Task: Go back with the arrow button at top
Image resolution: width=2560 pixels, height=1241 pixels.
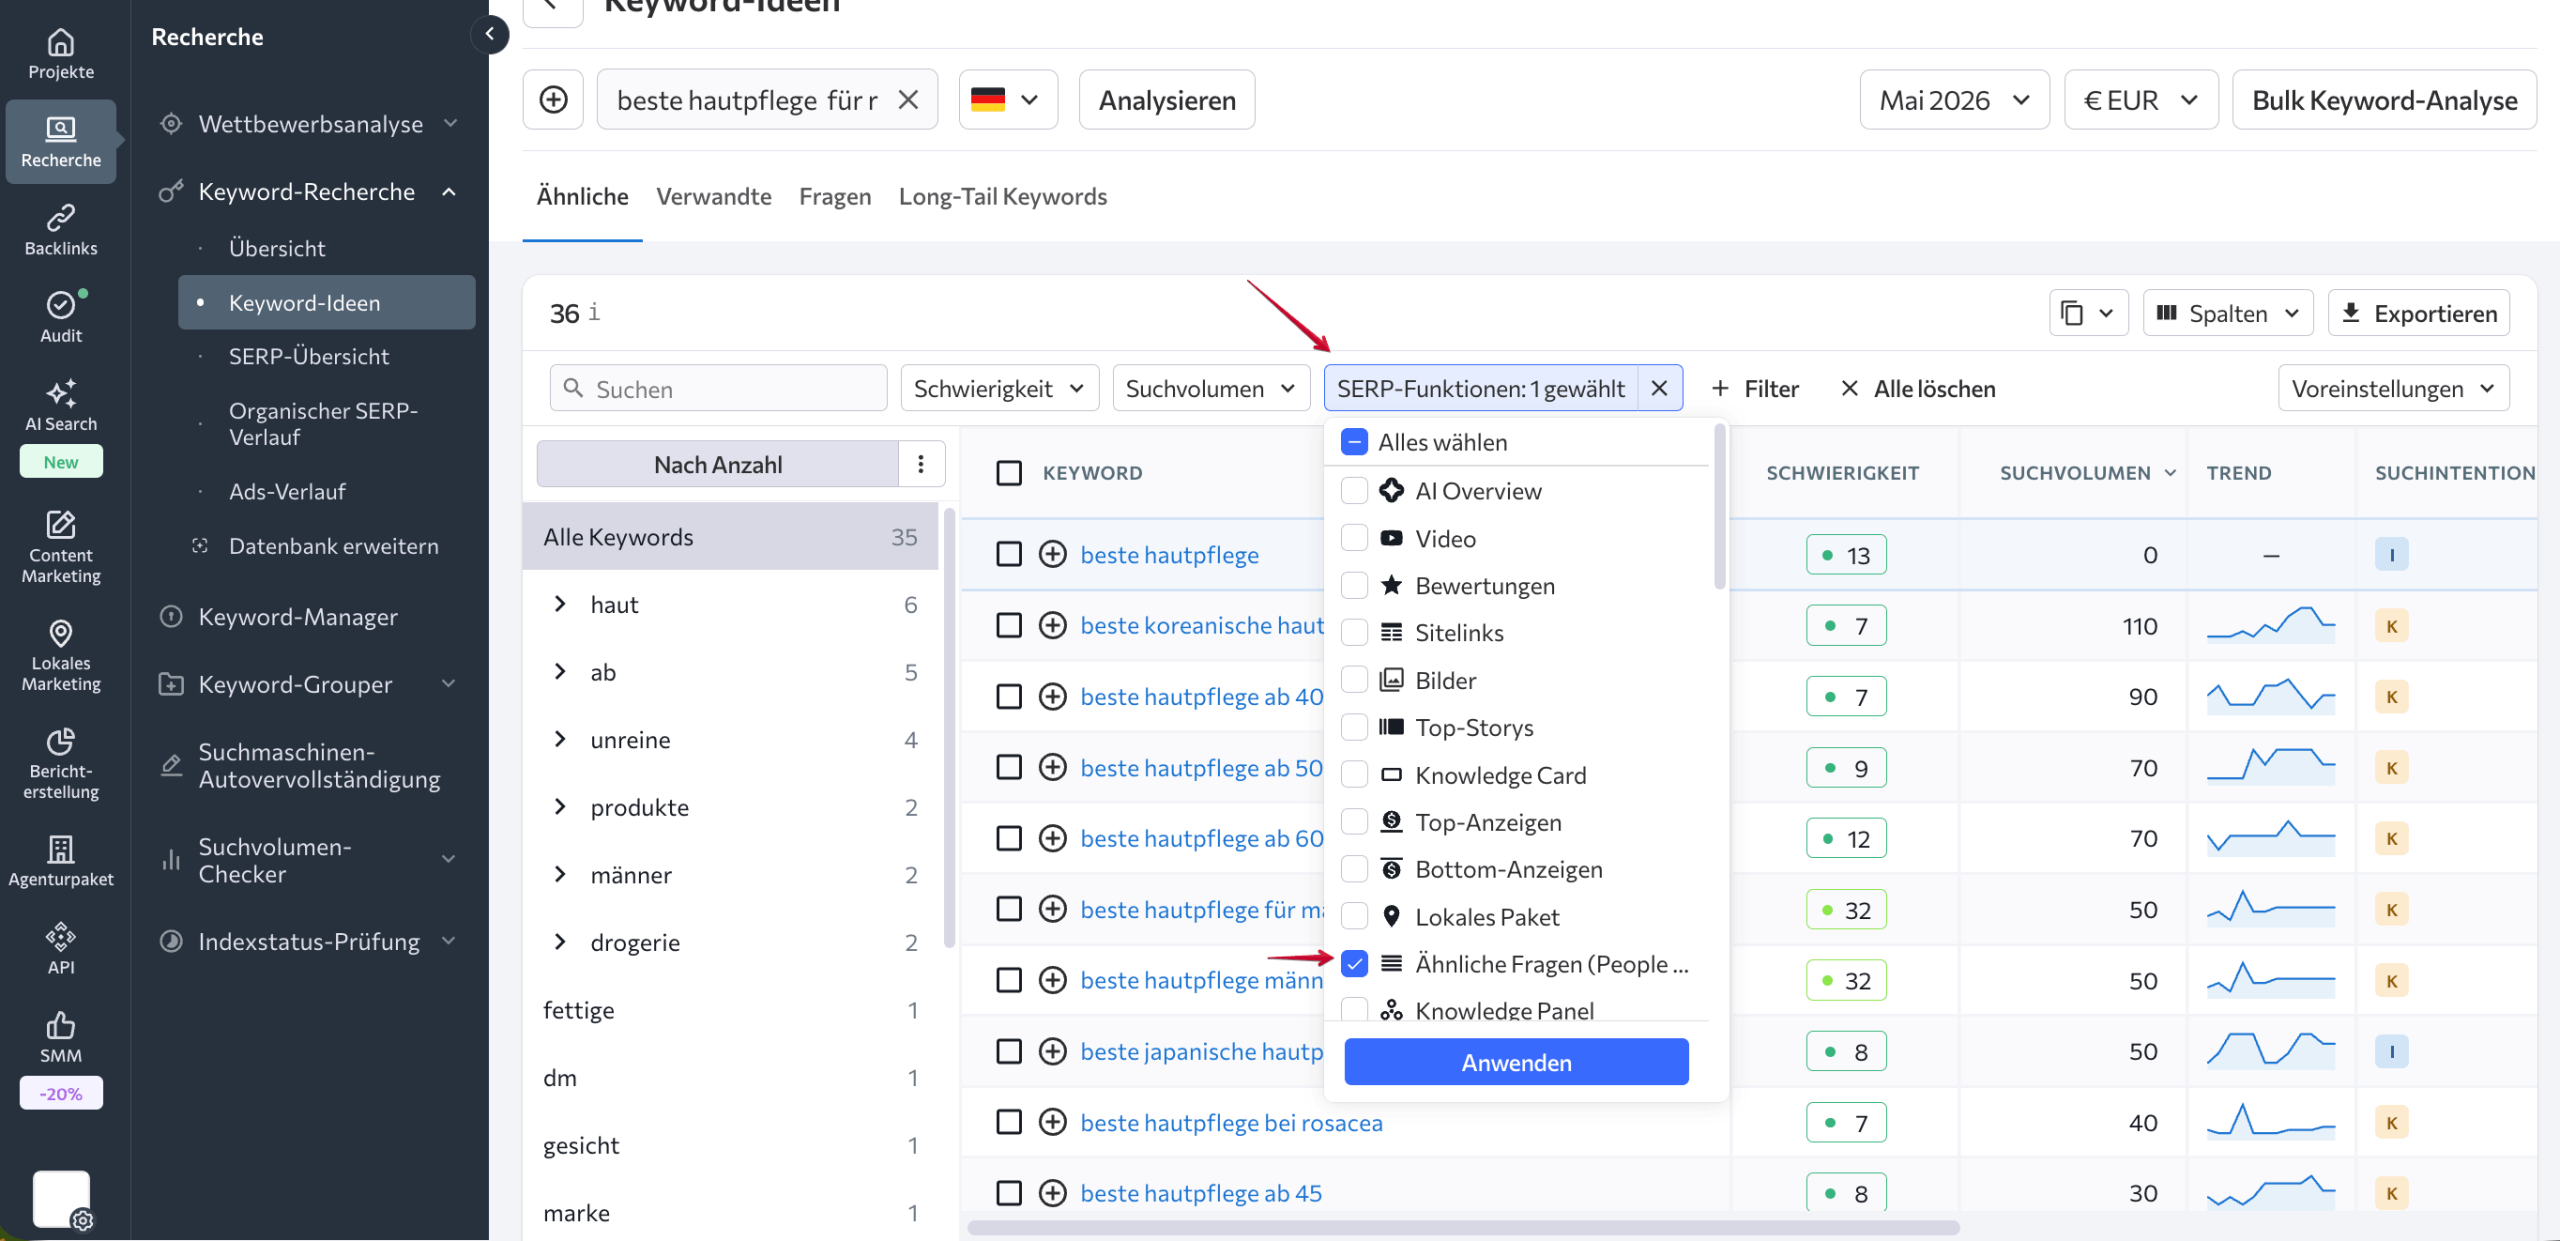Action: pos(553,8)
